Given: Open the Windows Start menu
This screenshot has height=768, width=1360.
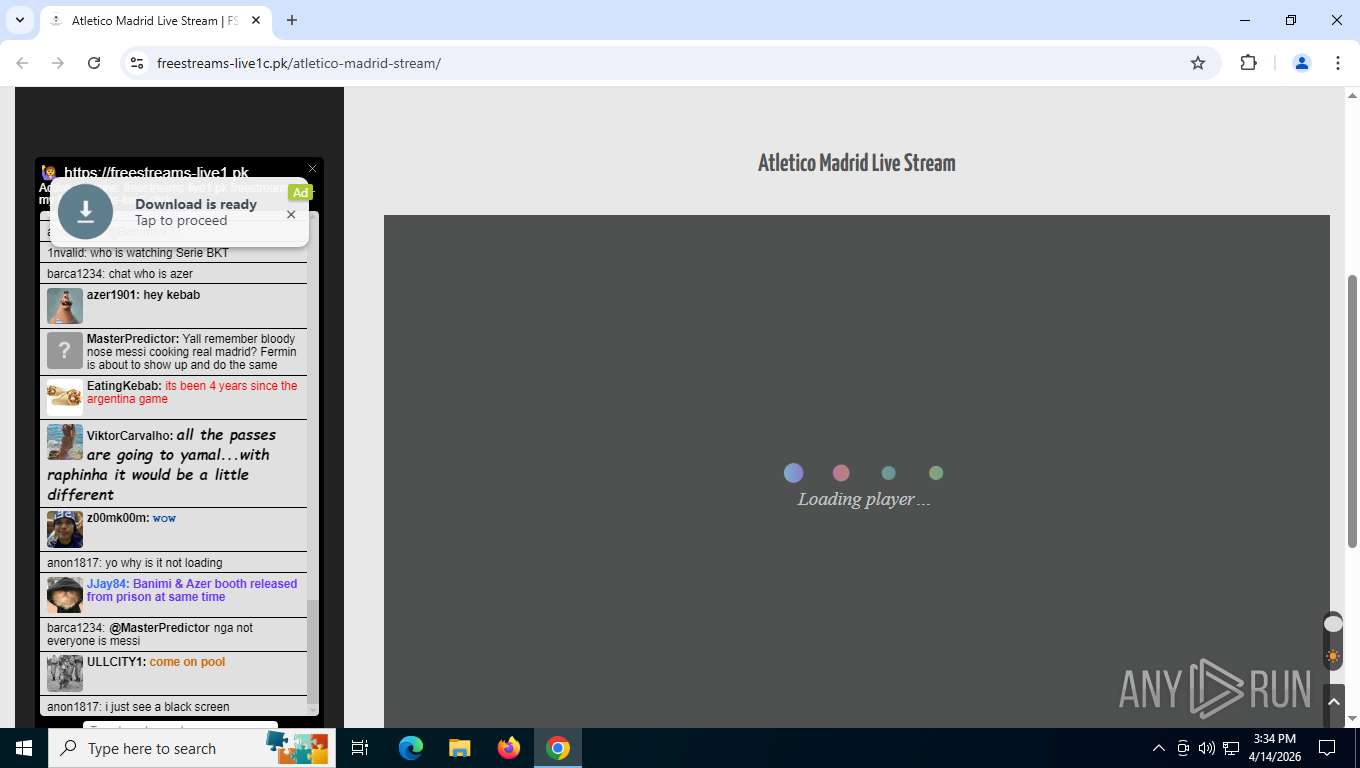Looking at the screenshot, I should [x=24, y=748].
